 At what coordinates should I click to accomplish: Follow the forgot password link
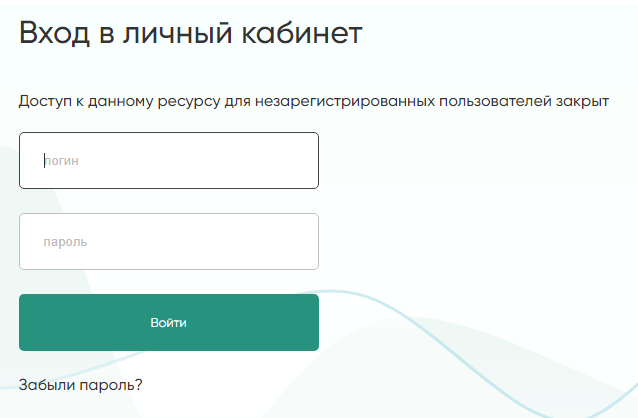tap(81, 383)
